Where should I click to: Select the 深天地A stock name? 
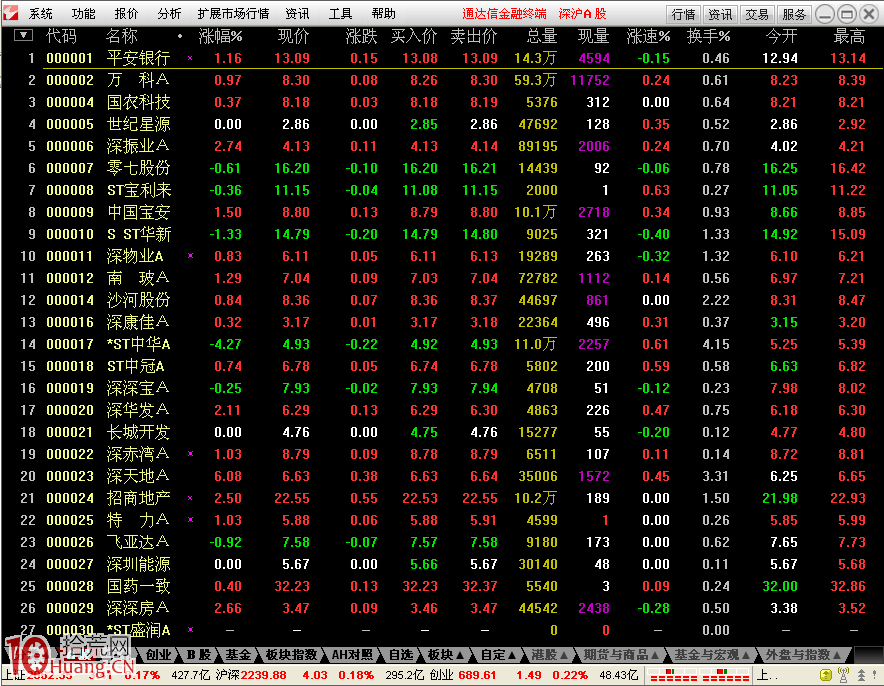pyautogui.click(x=138, y=476)
